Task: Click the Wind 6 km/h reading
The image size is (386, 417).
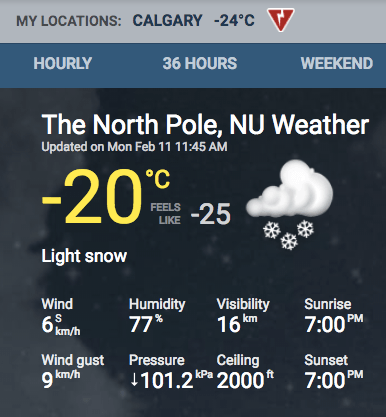Action: (x=61, y=317)
